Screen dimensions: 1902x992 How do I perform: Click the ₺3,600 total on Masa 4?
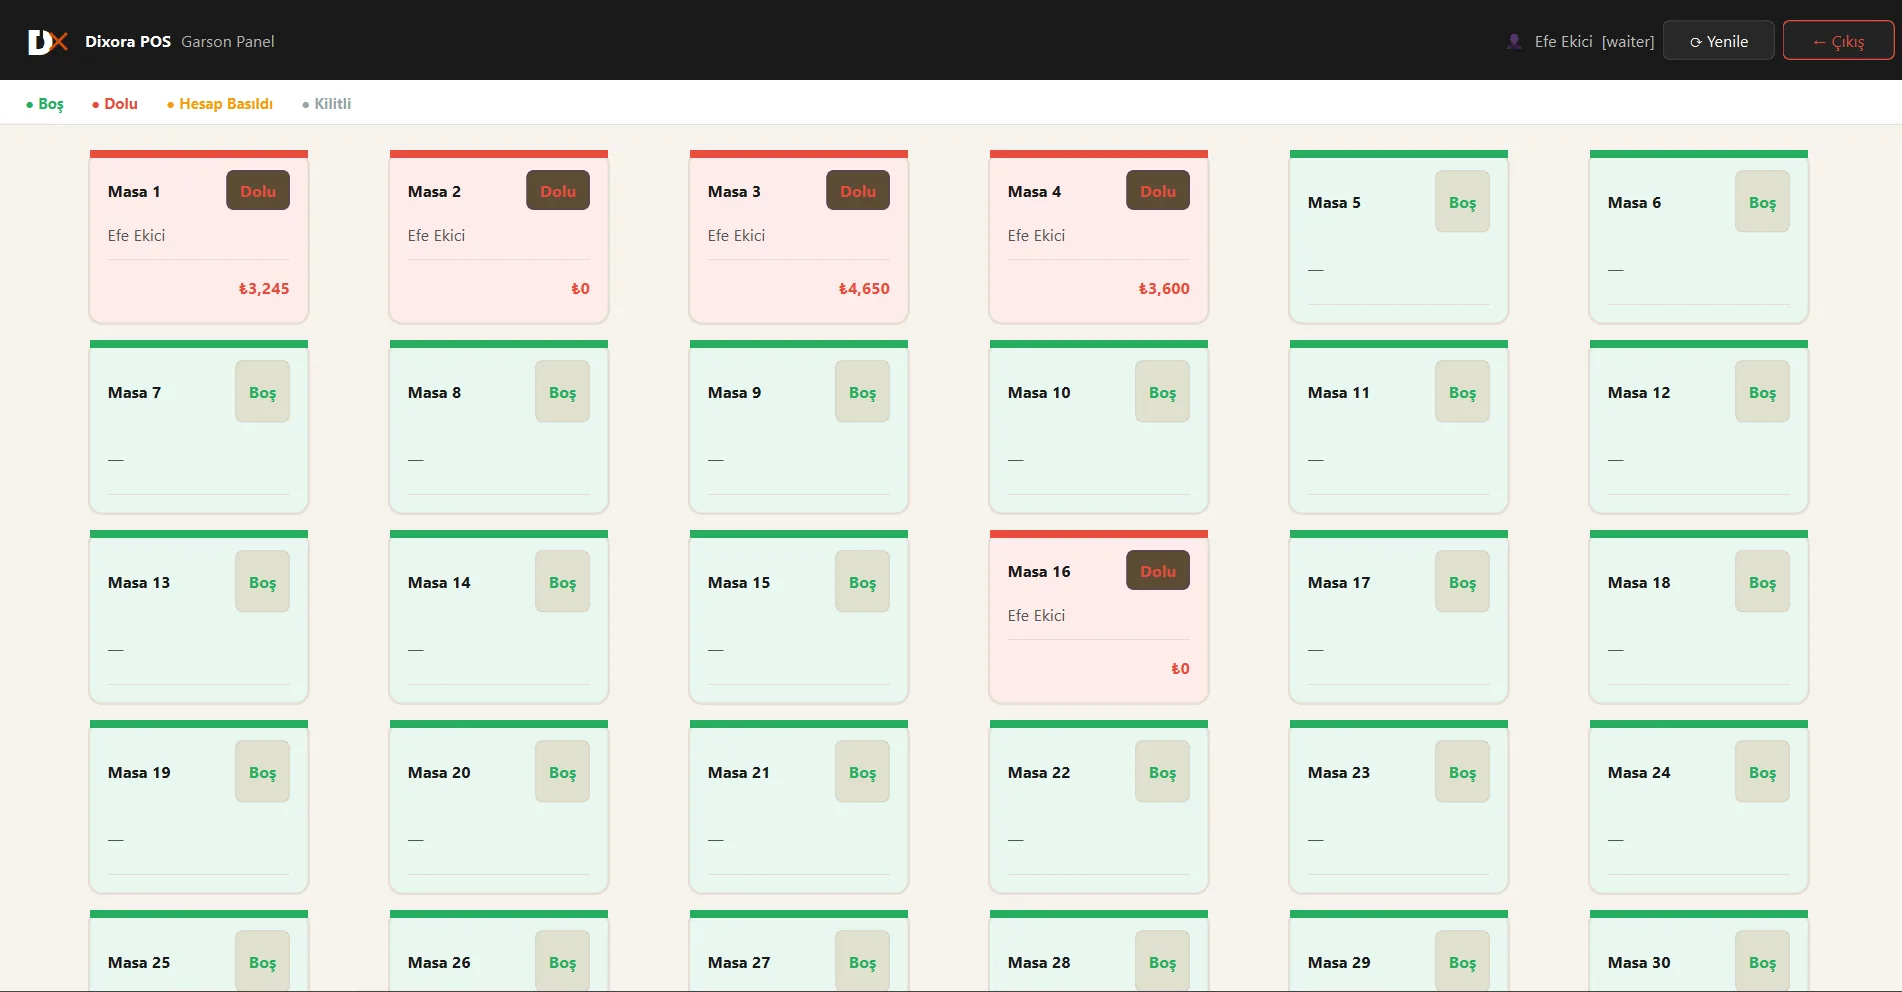[1164, 289]
